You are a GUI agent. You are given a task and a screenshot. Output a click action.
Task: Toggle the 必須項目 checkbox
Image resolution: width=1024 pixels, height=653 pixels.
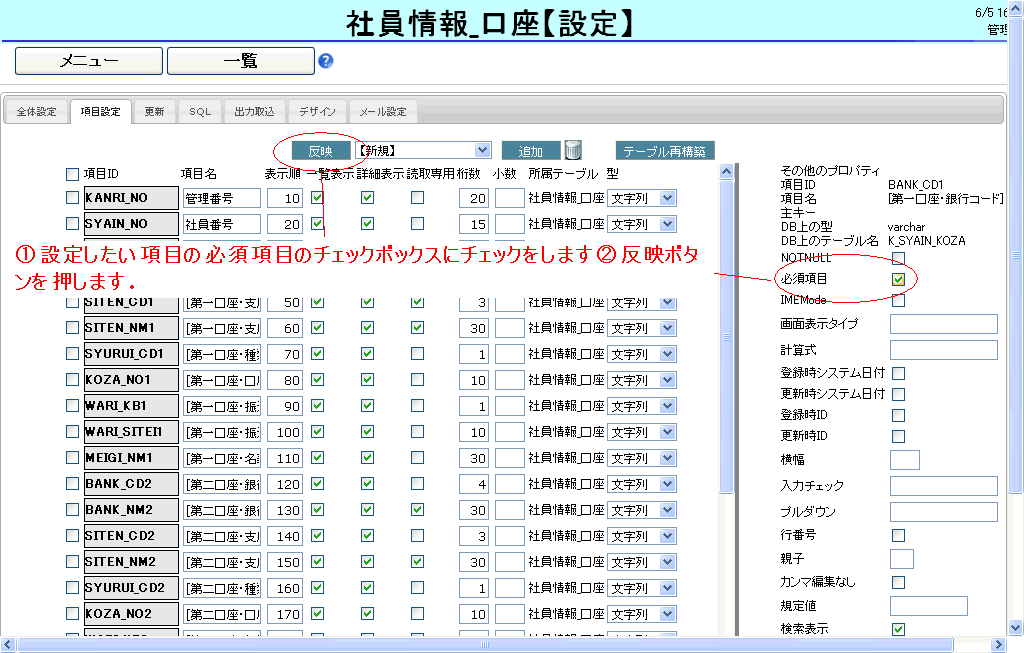(x=898, y=279)
